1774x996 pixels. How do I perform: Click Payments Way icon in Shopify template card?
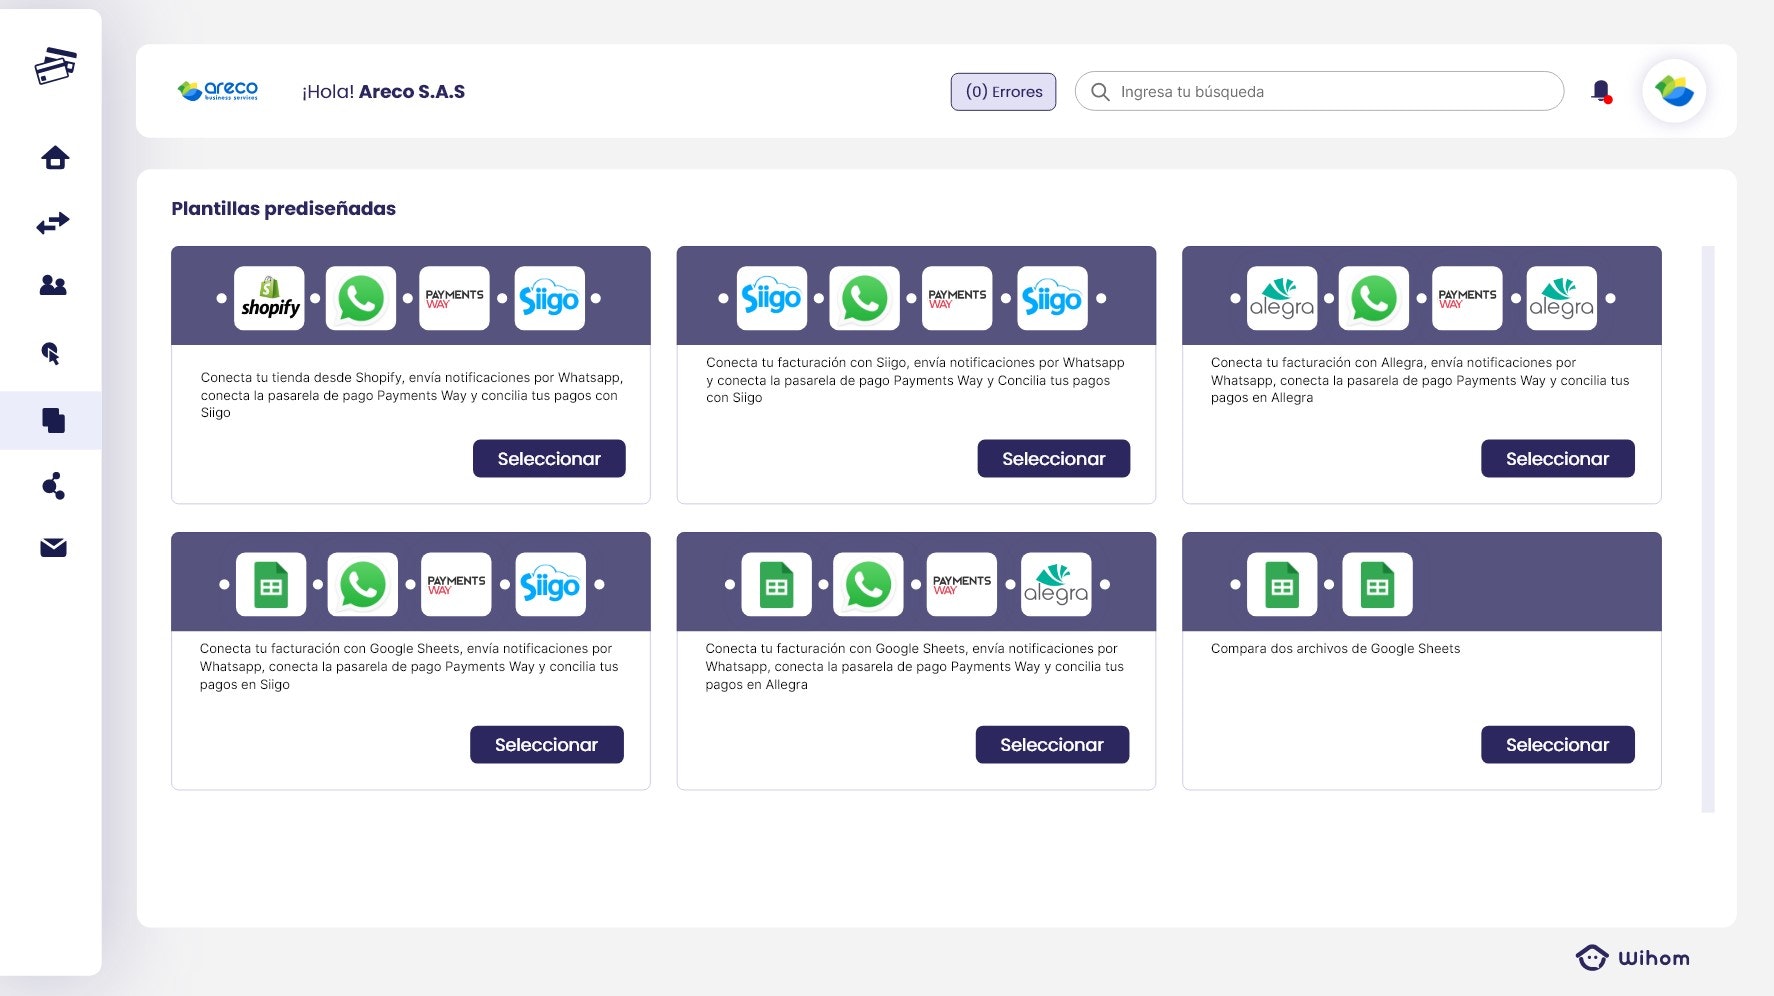454,298
